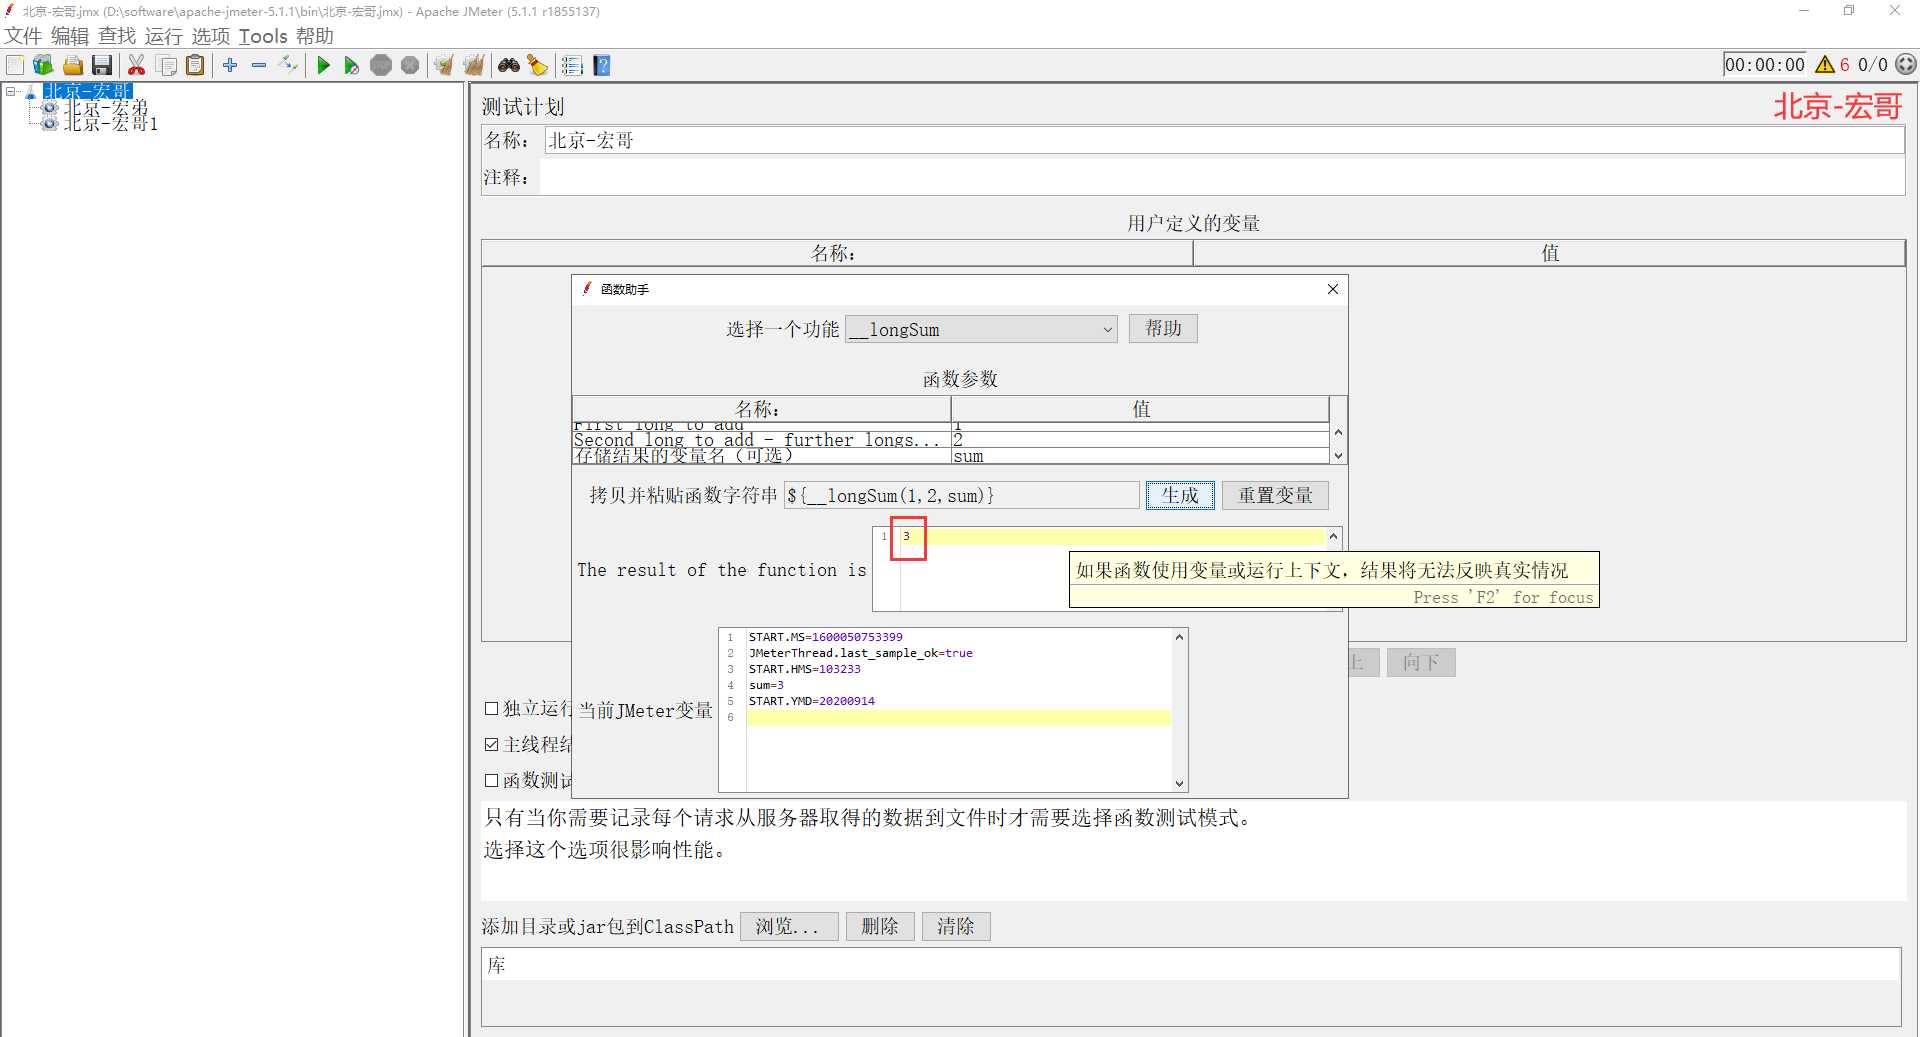Click down arrow of function parameters scrollbar

point(1338,456)
